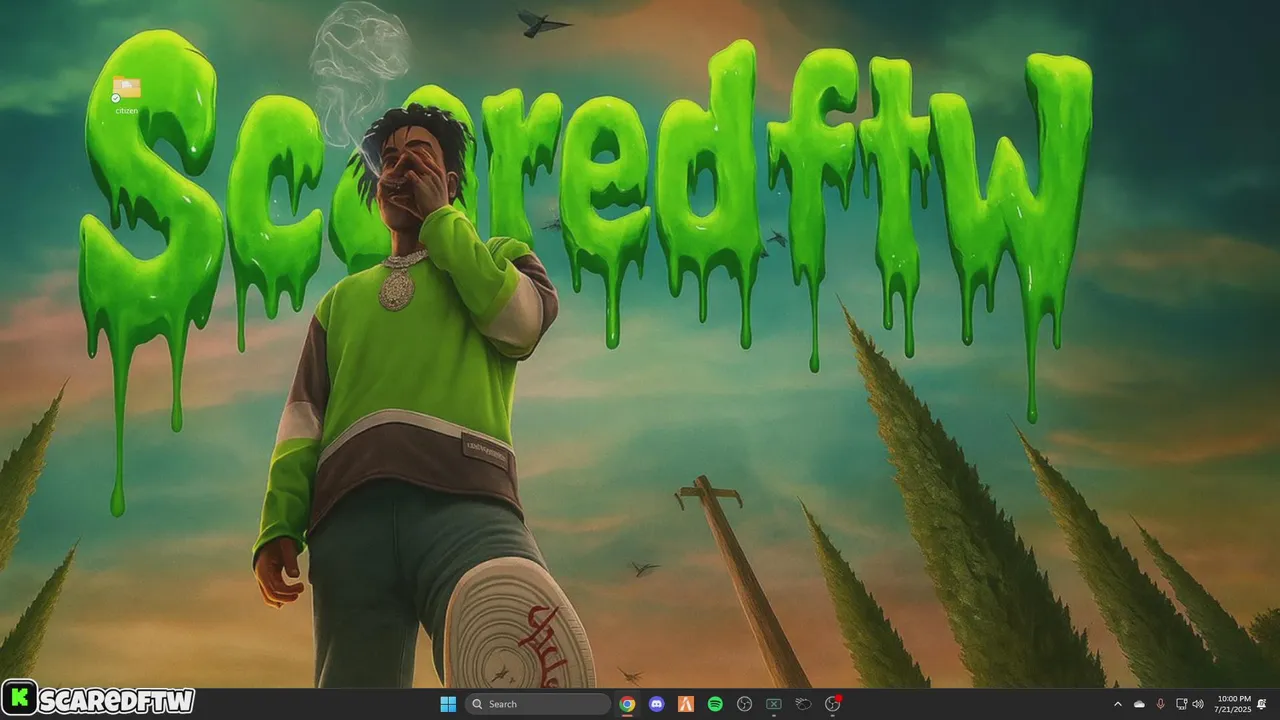Open the green Xbox Game Bar icon
Image resolution: width=1280 pixels, height=720 pixels.
[773, 704]
